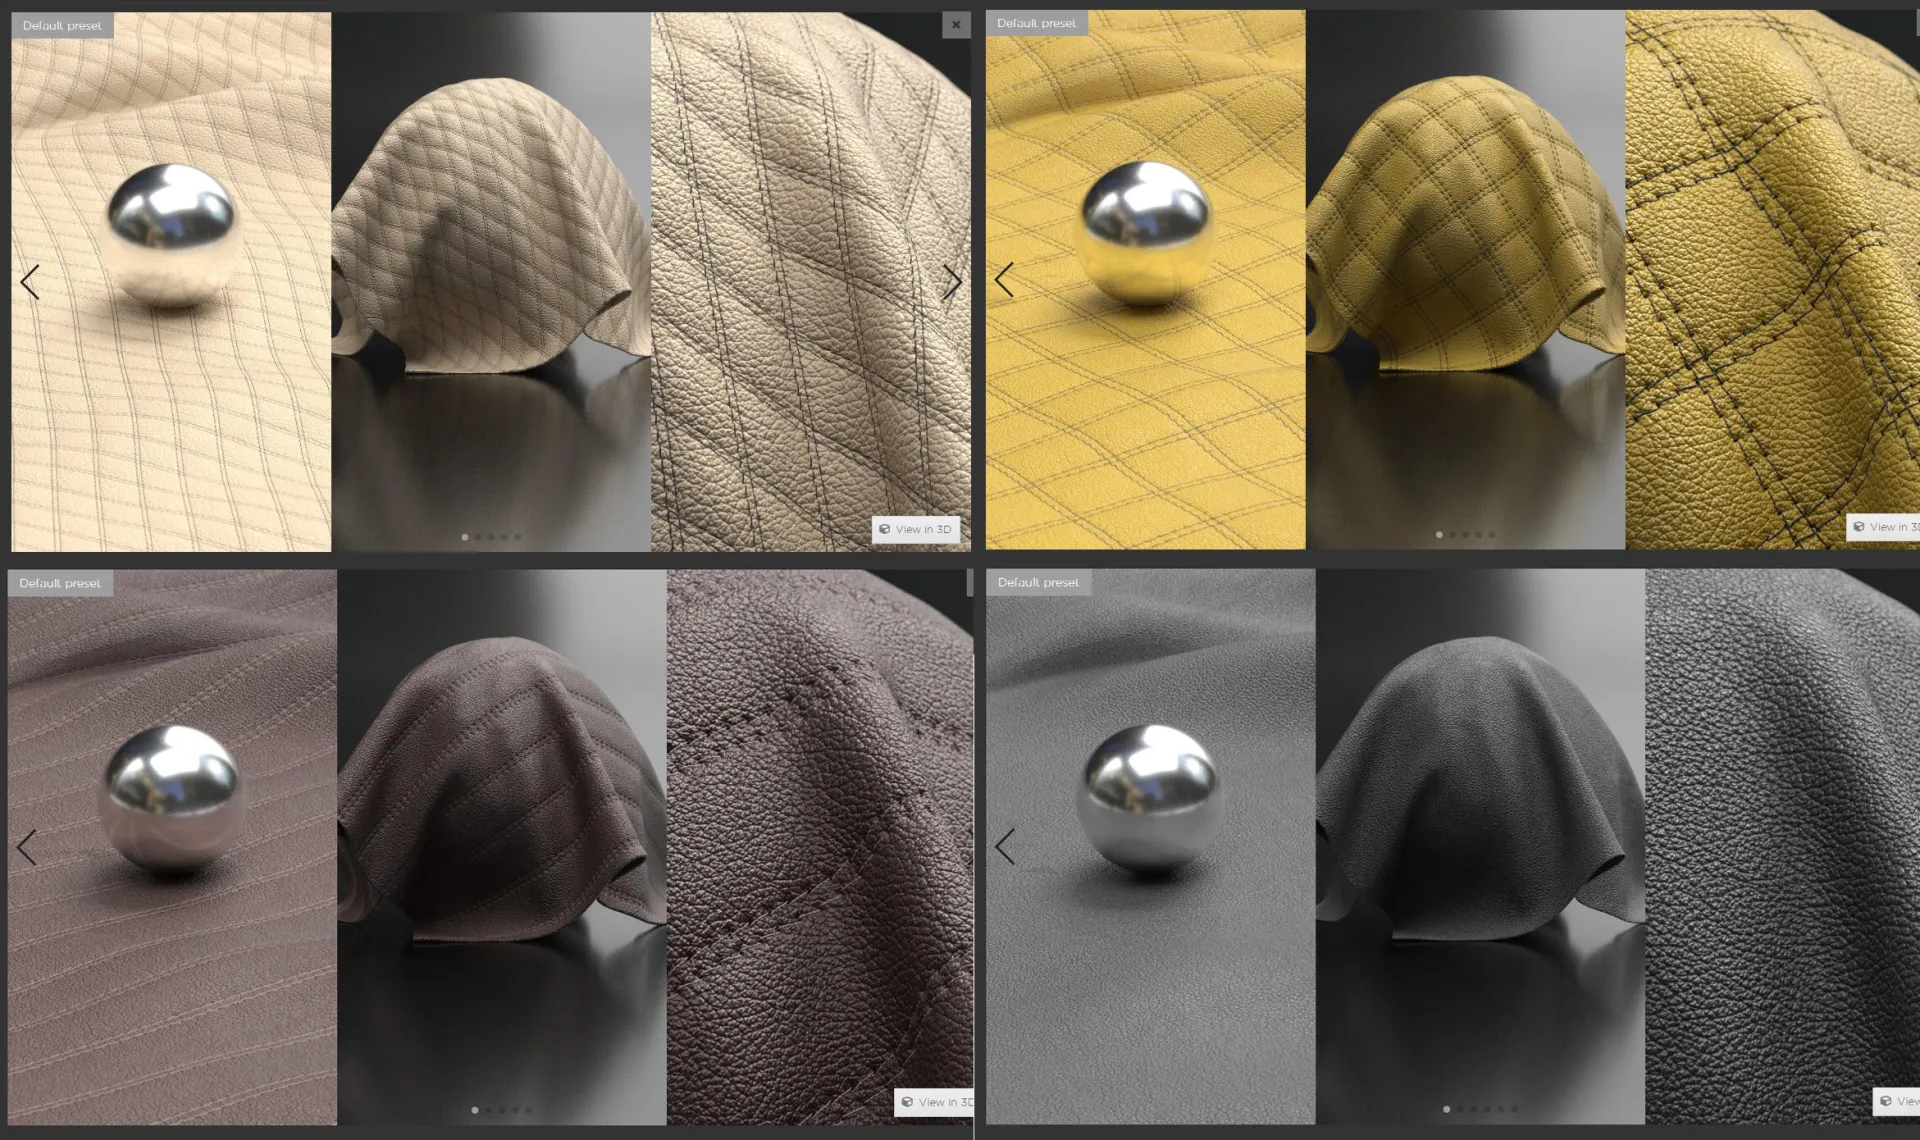Screen dimensions: 1920x1140
Task: Select Default preset label on brown leather
Action: (x=60, y=583)
